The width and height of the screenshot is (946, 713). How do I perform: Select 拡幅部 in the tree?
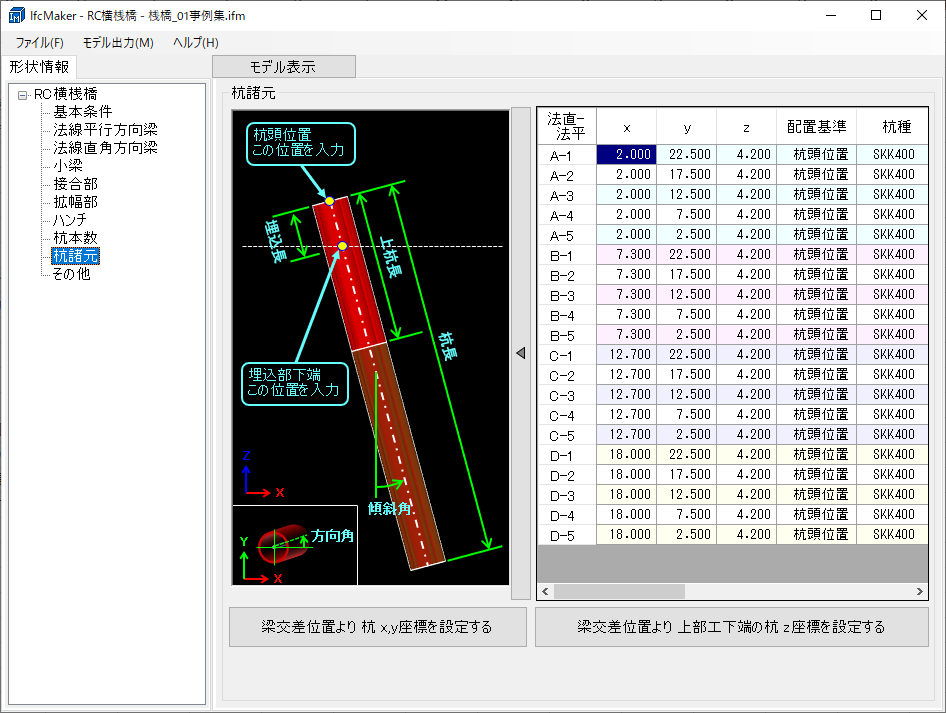point(75,202)
